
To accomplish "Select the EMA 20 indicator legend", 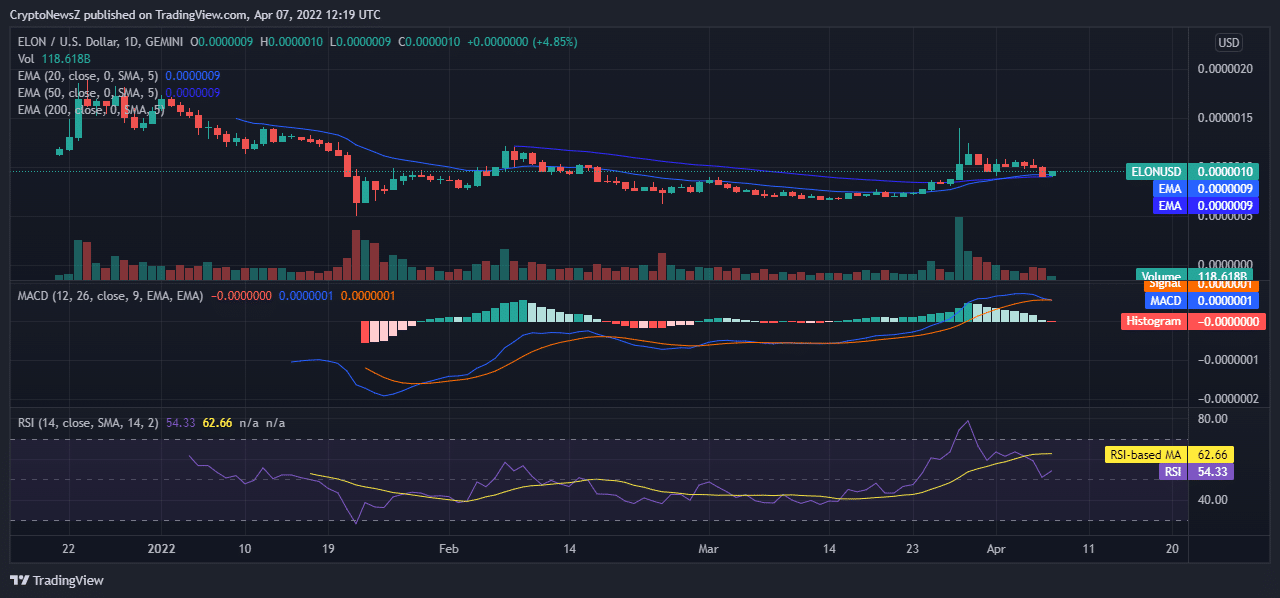I will (x=119, y=75).
